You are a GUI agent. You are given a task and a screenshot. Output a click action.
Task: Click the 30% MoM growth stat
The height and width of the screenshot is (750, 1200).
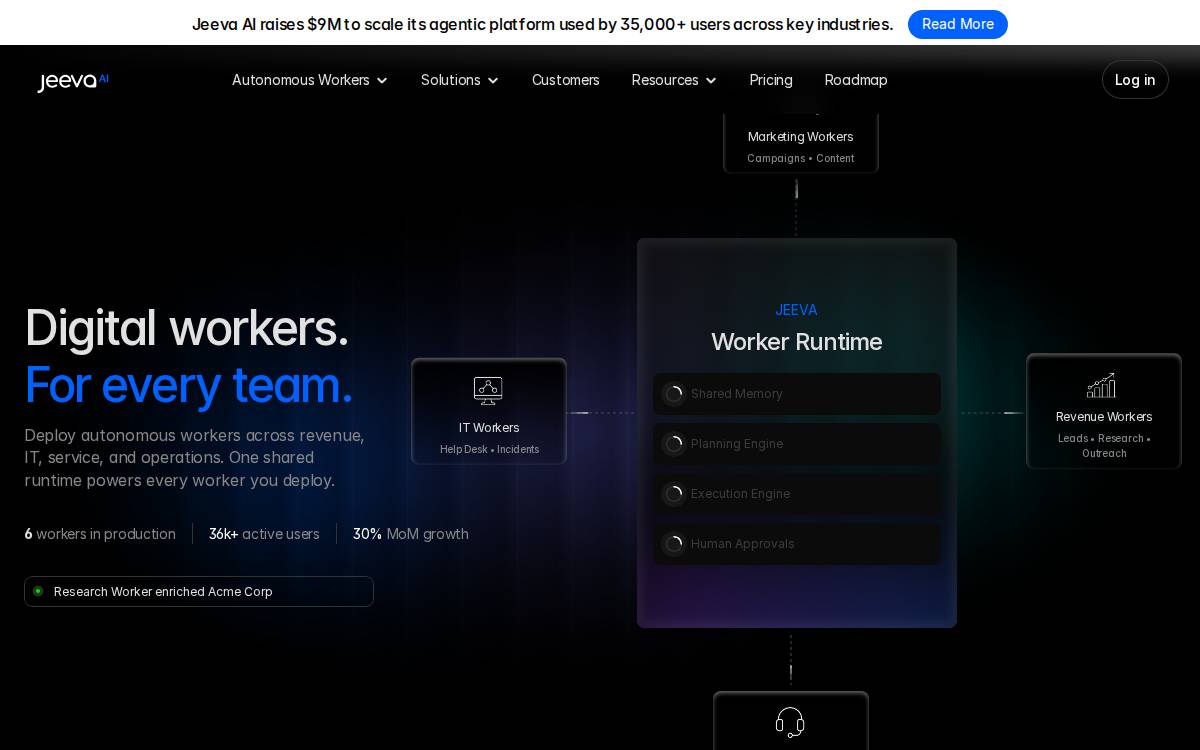(x=411, y=534)
